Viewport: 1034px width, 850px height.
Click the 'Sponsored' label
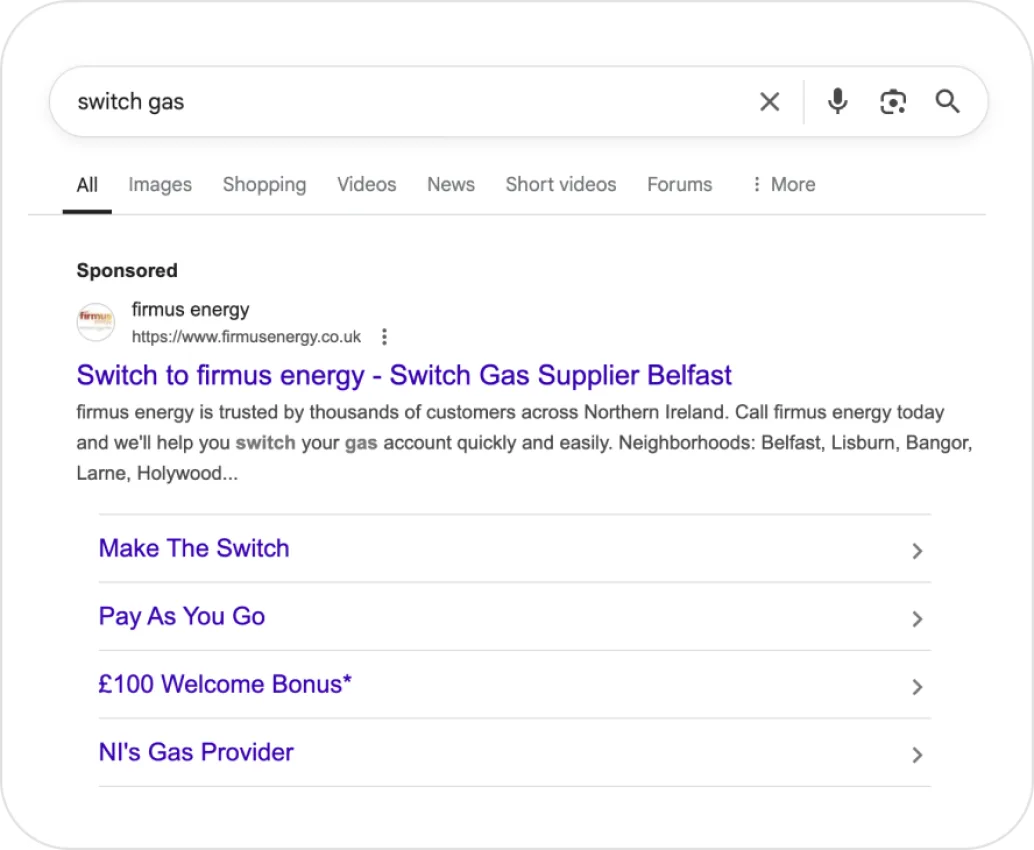[127, 270]
